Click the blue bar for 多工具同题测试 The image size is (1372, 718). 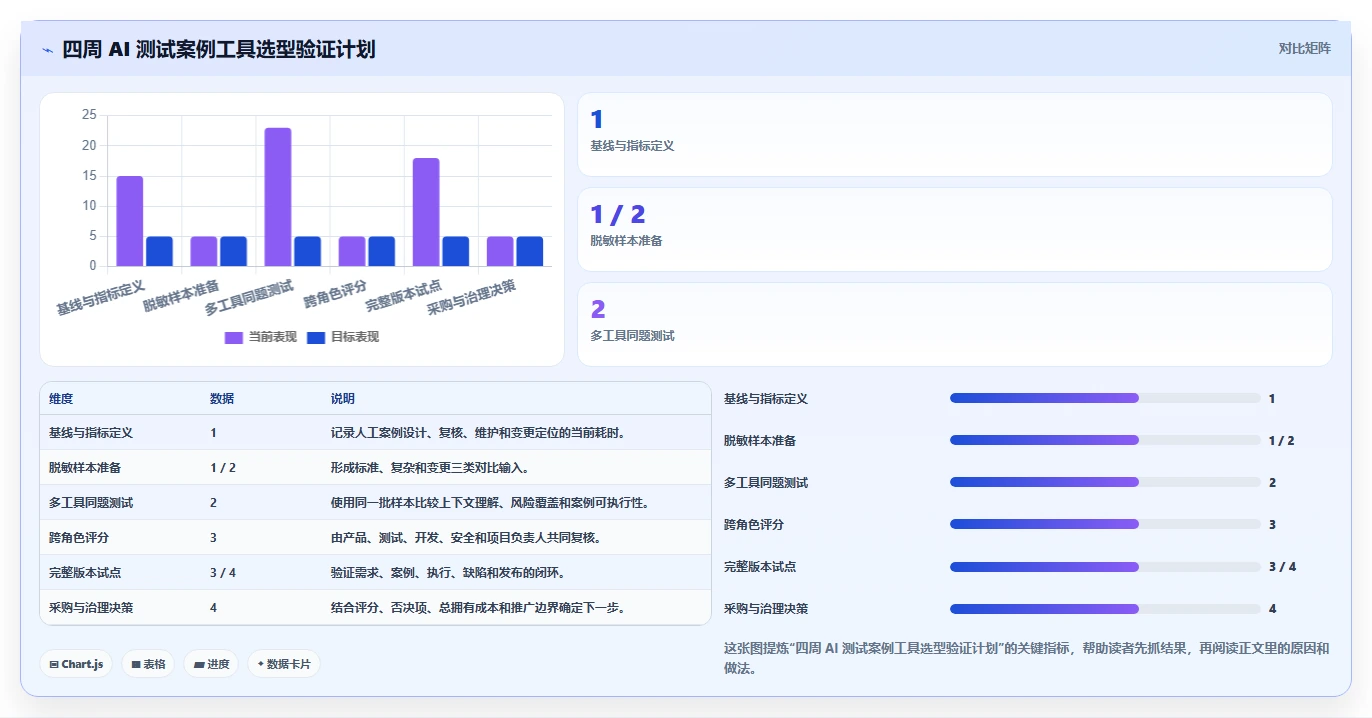(308, 251)
